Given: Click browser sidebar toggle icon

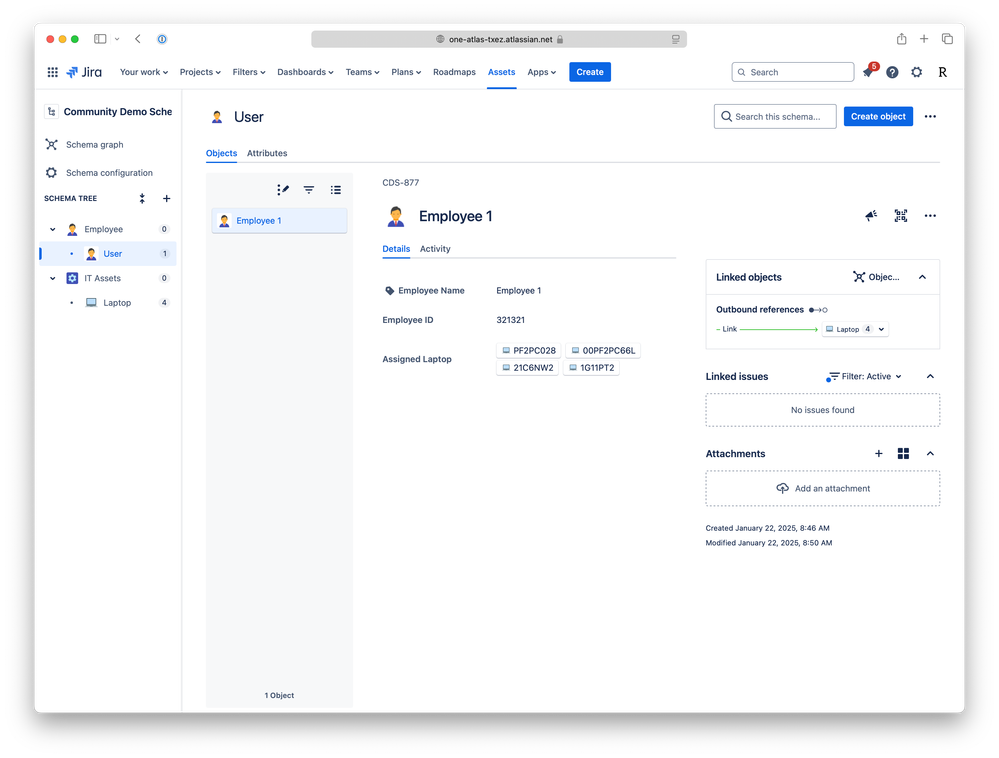Looking at the screenshot, I should point(100,39).
